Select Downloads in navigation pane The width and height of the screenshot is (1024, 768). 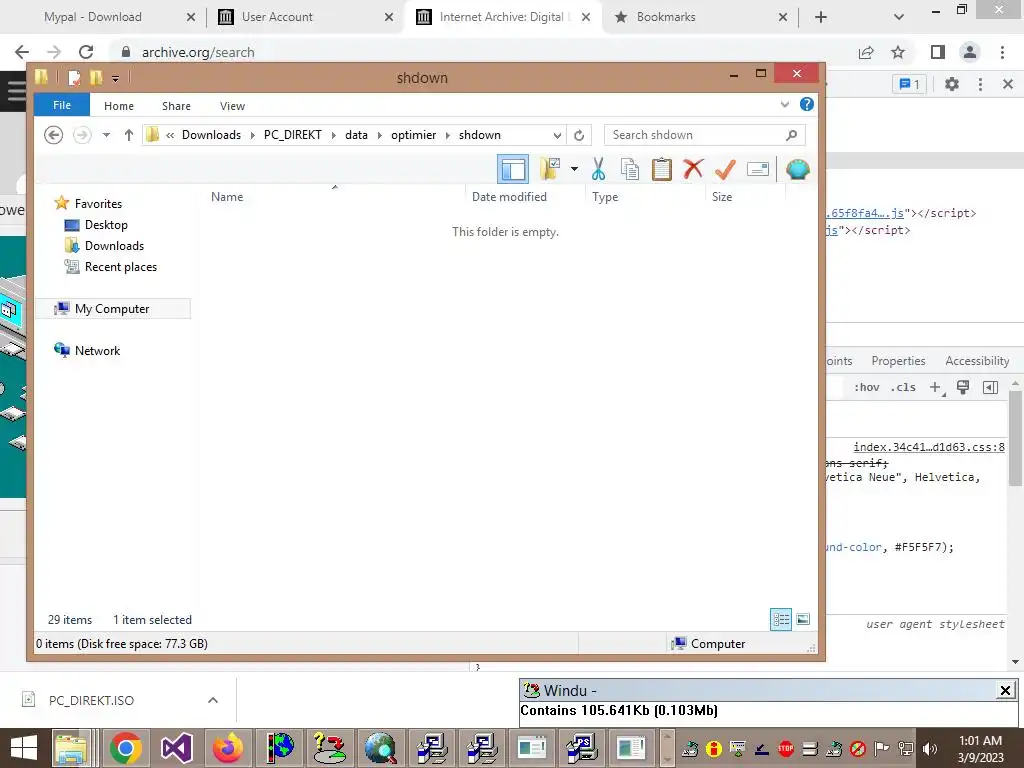(114, 246)
